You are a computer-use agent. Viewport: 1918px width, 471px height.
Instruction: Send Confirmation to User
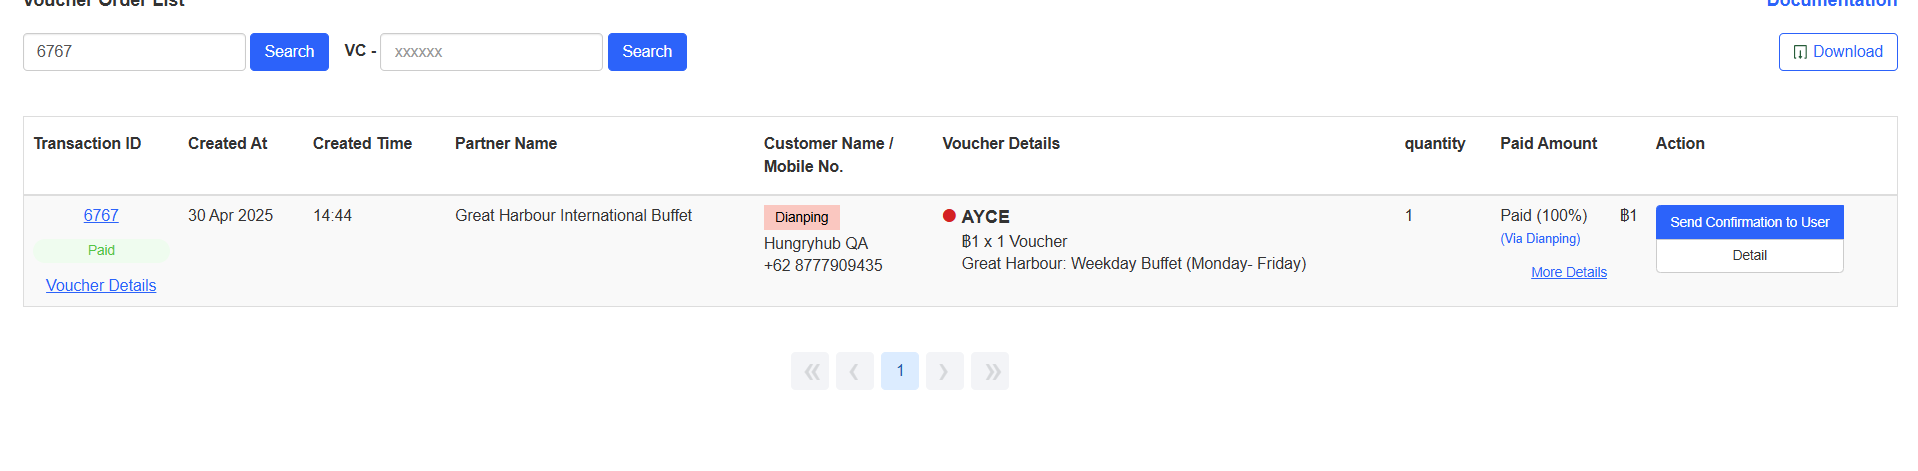pyautogui.click(x=1749, y=222)
